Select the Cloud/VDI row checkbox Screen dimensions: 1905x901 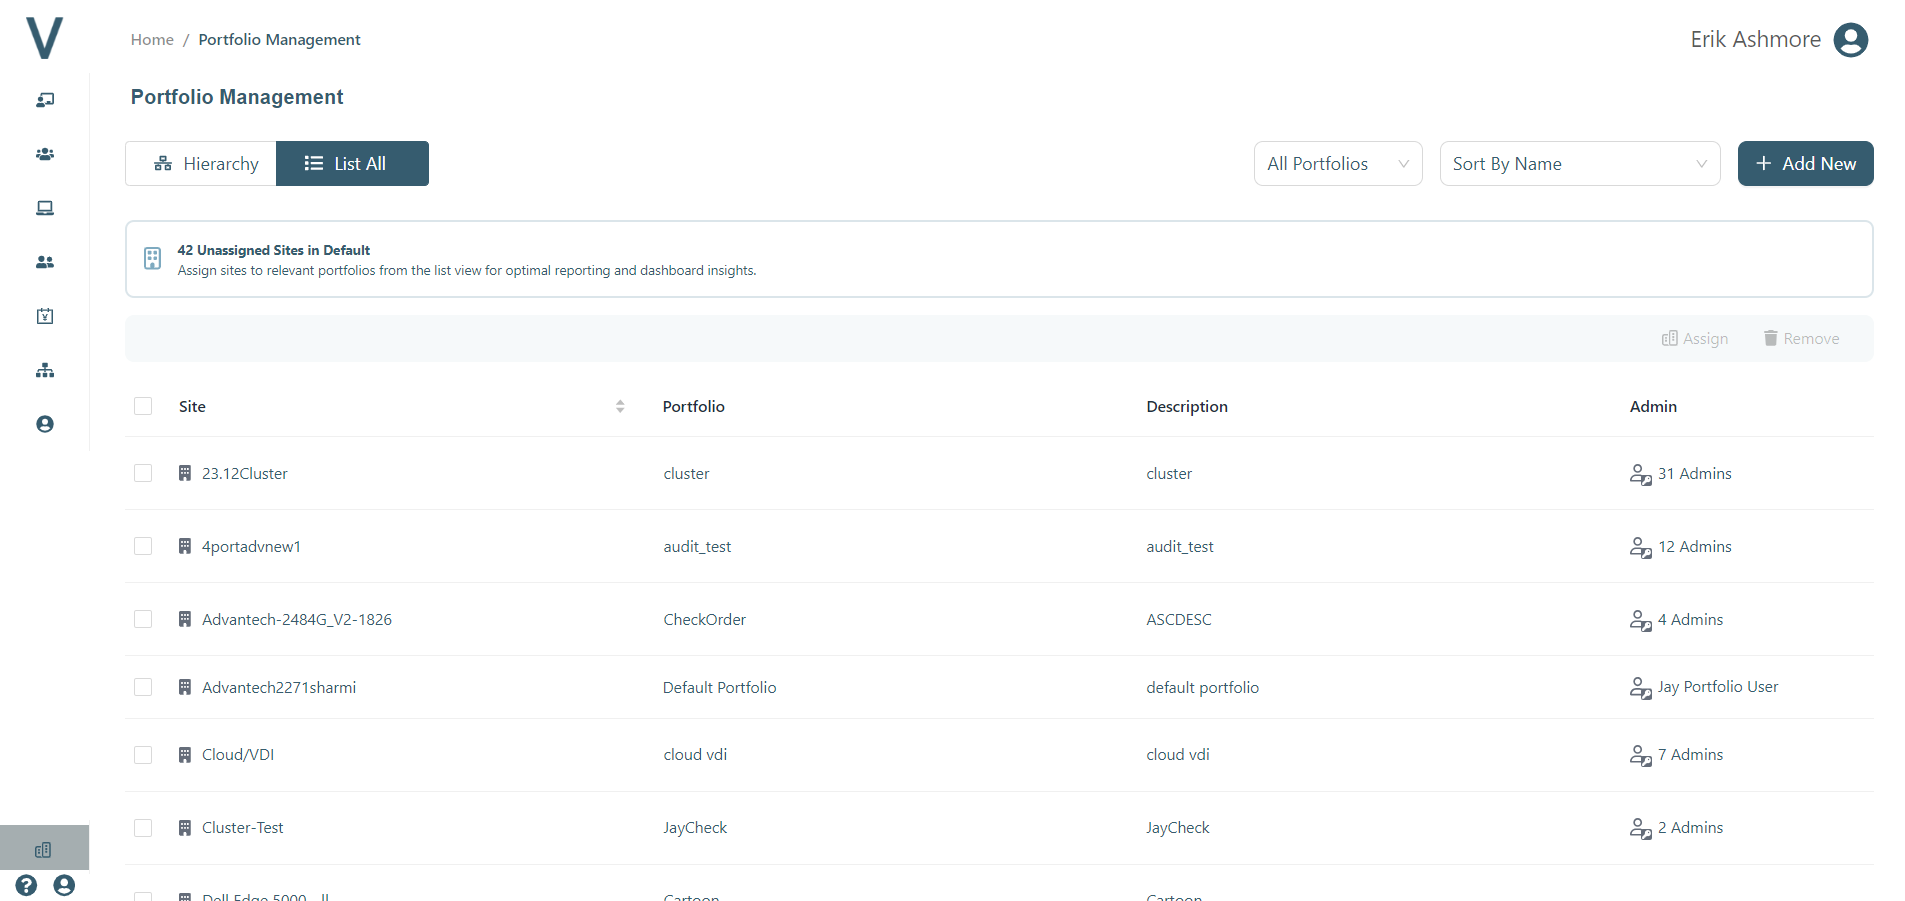(x=143, y=755)
